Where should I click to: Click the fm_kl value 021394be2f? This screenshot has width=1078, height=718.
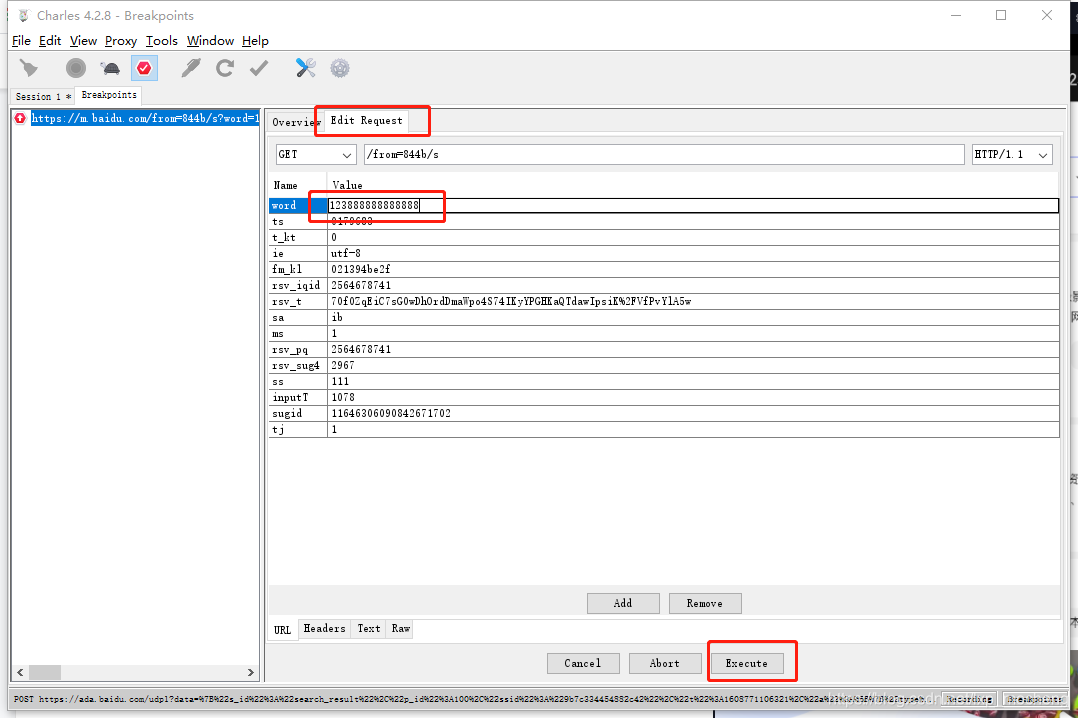click(x=360, y=269)
